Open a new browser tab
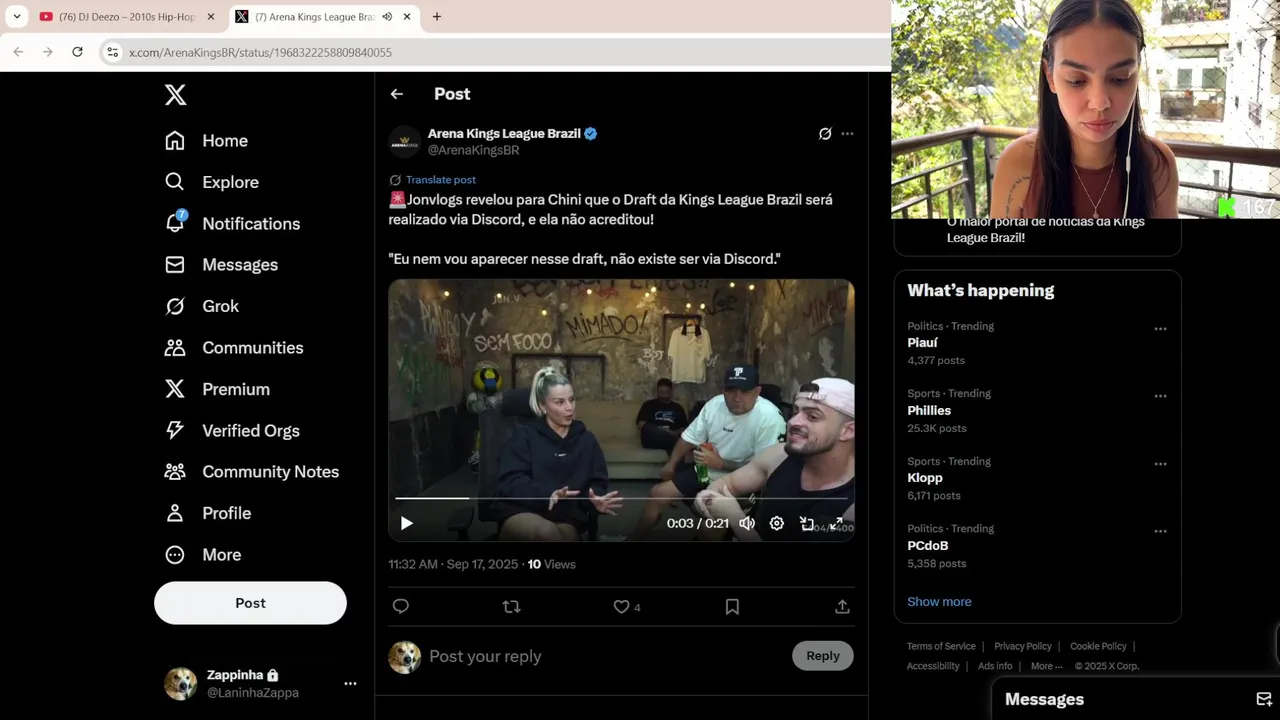This screenshot has height=720, width=1280. tap(437, 17)
